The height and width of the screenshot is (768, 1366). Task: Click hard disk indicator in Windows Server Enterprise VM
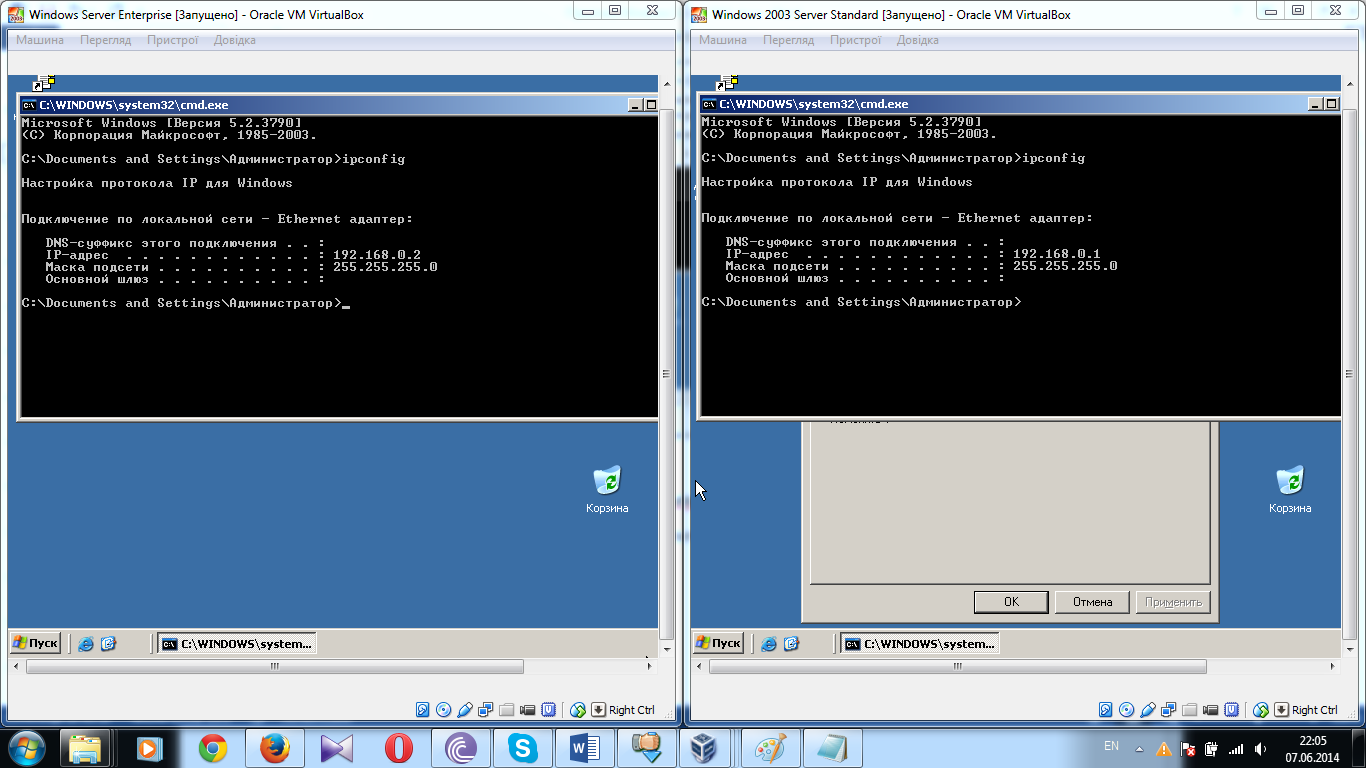click(423, 709)
